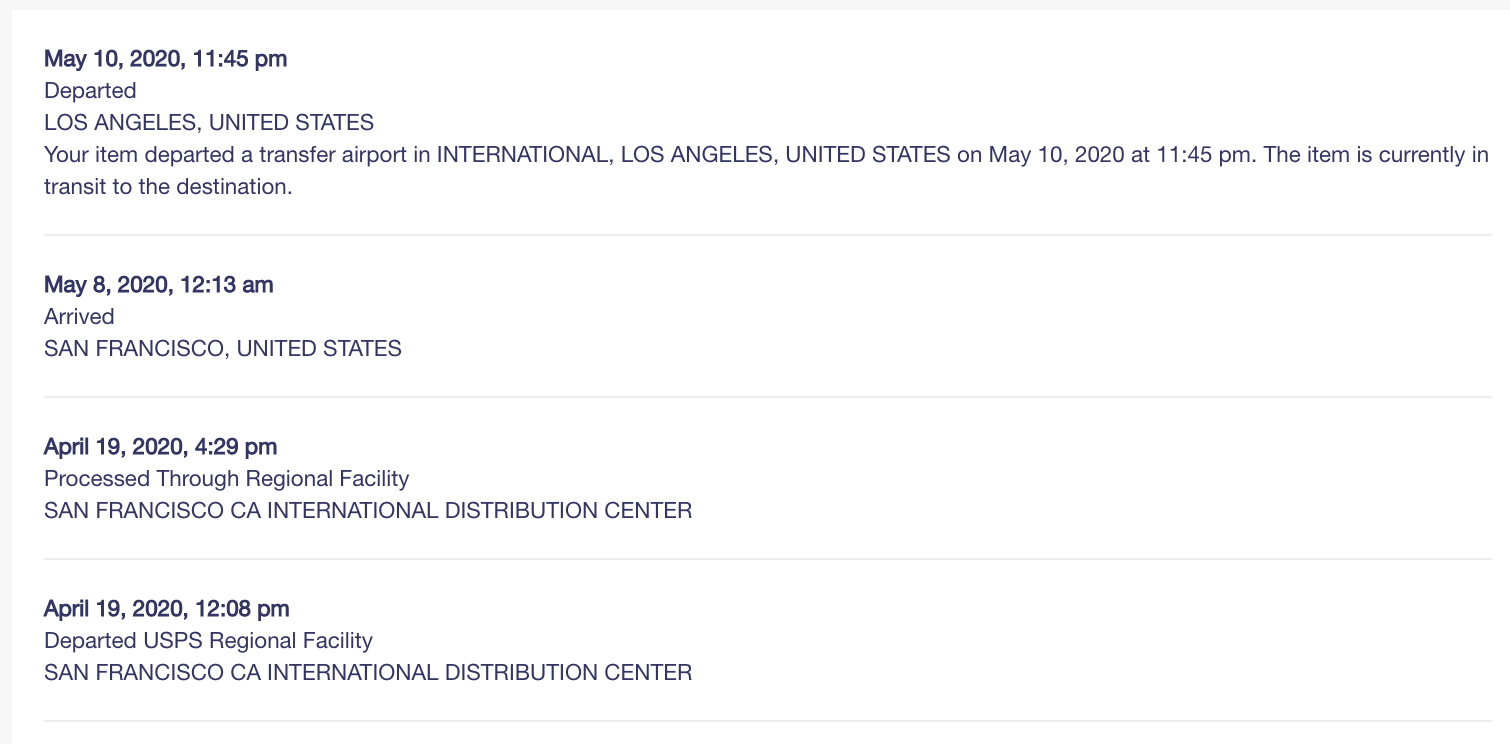This screenshot has height=744, width=1510.
Task: Click 'transit to the destination' line
Action: pyautogui.click(x=168, y=187)
